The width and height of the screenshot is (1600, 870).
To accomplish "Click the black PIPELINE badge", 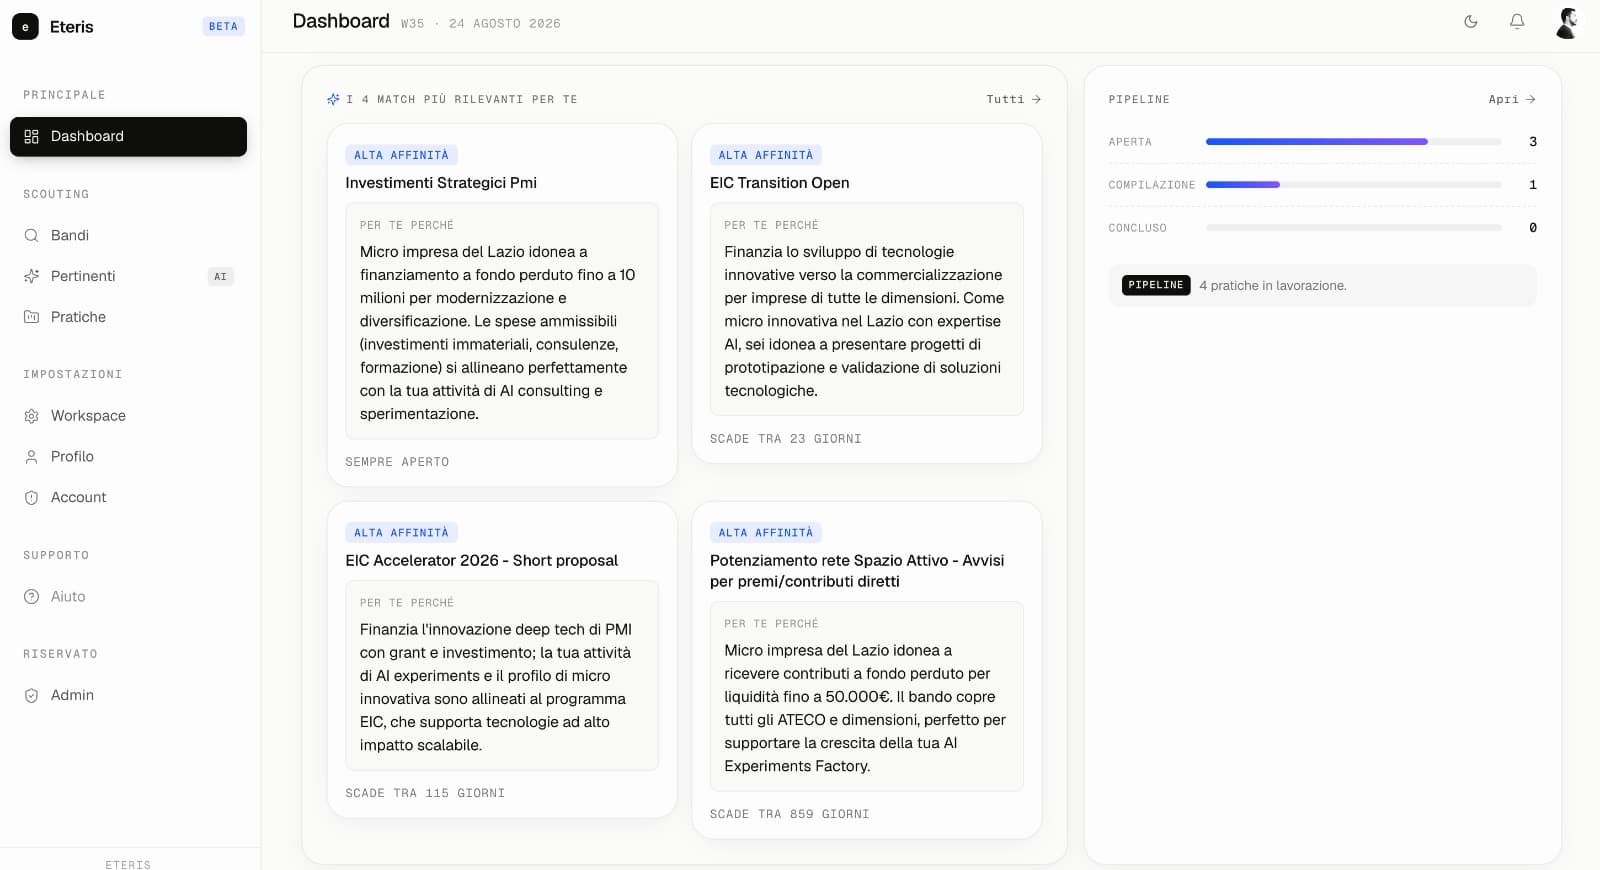I will click(1156, 285).
